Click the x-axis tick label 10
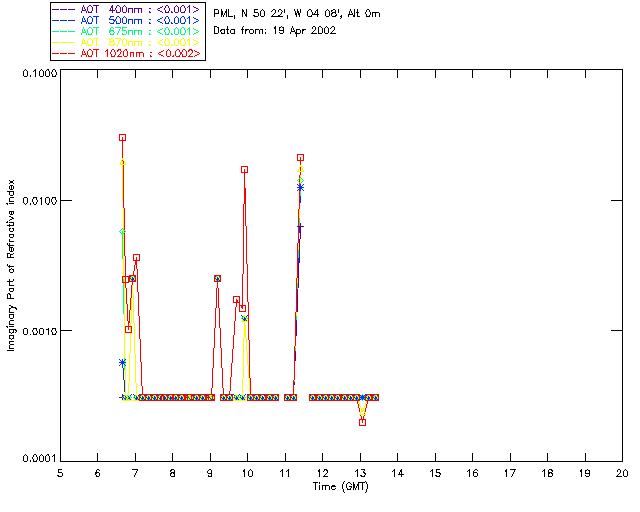 click(x=247, y=473)
